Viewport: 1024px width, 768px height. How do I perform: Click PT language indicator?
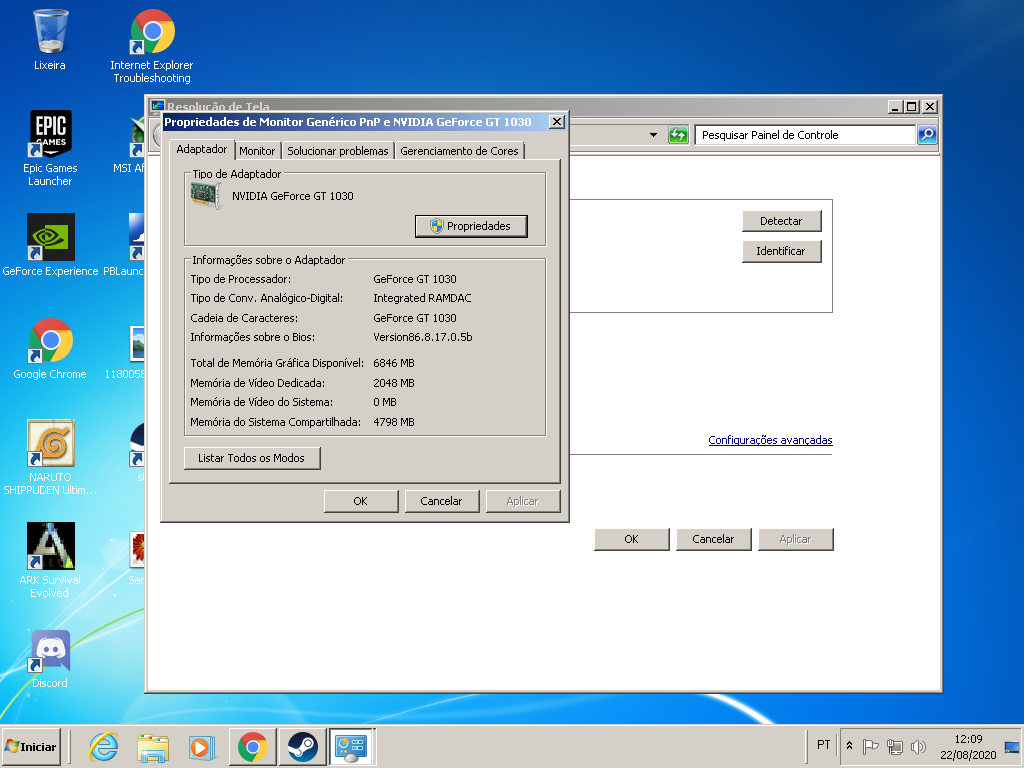[824, 744]
